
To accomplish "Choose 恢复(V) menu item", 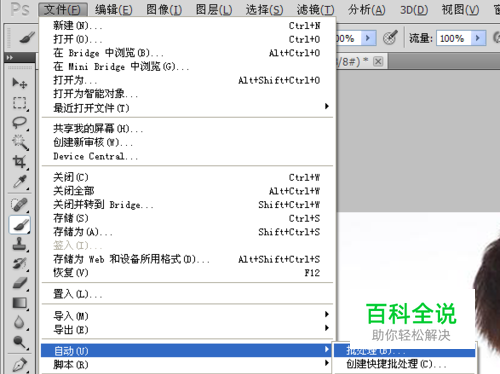I will tap(187, 273).
